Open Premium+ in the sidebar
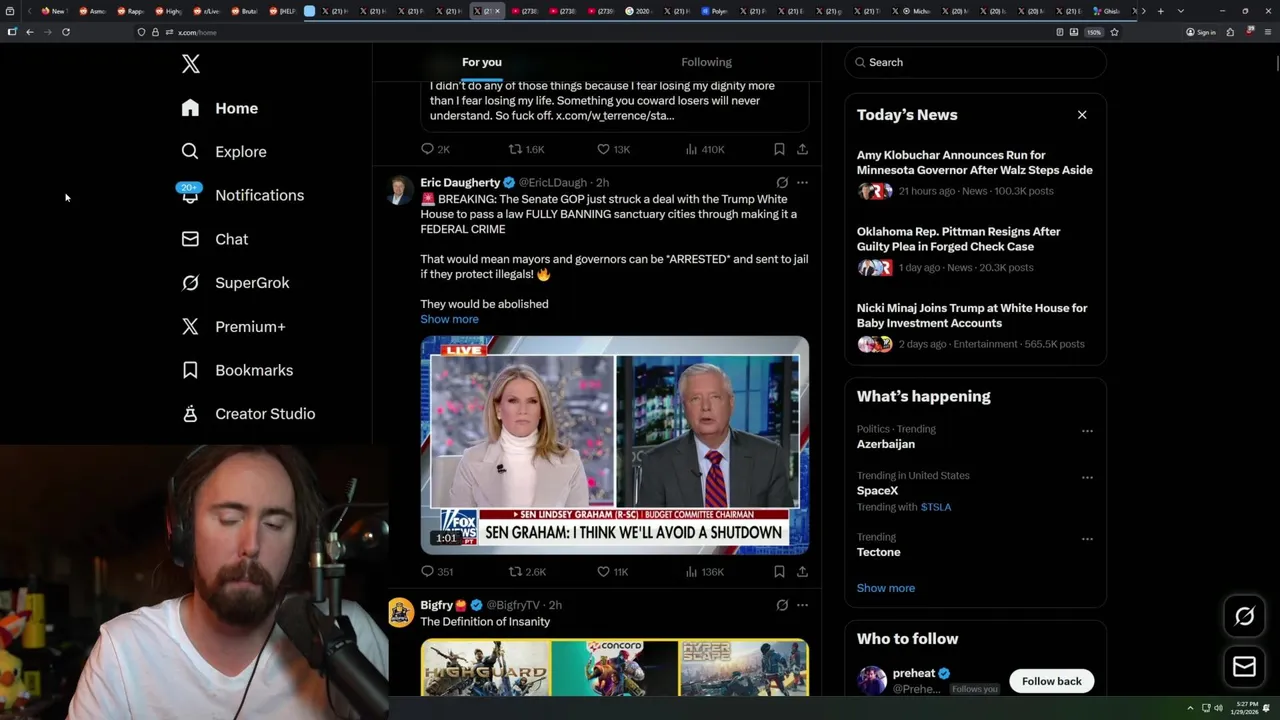The width and height of the screenshot is (1280, 720). point(233,327)
